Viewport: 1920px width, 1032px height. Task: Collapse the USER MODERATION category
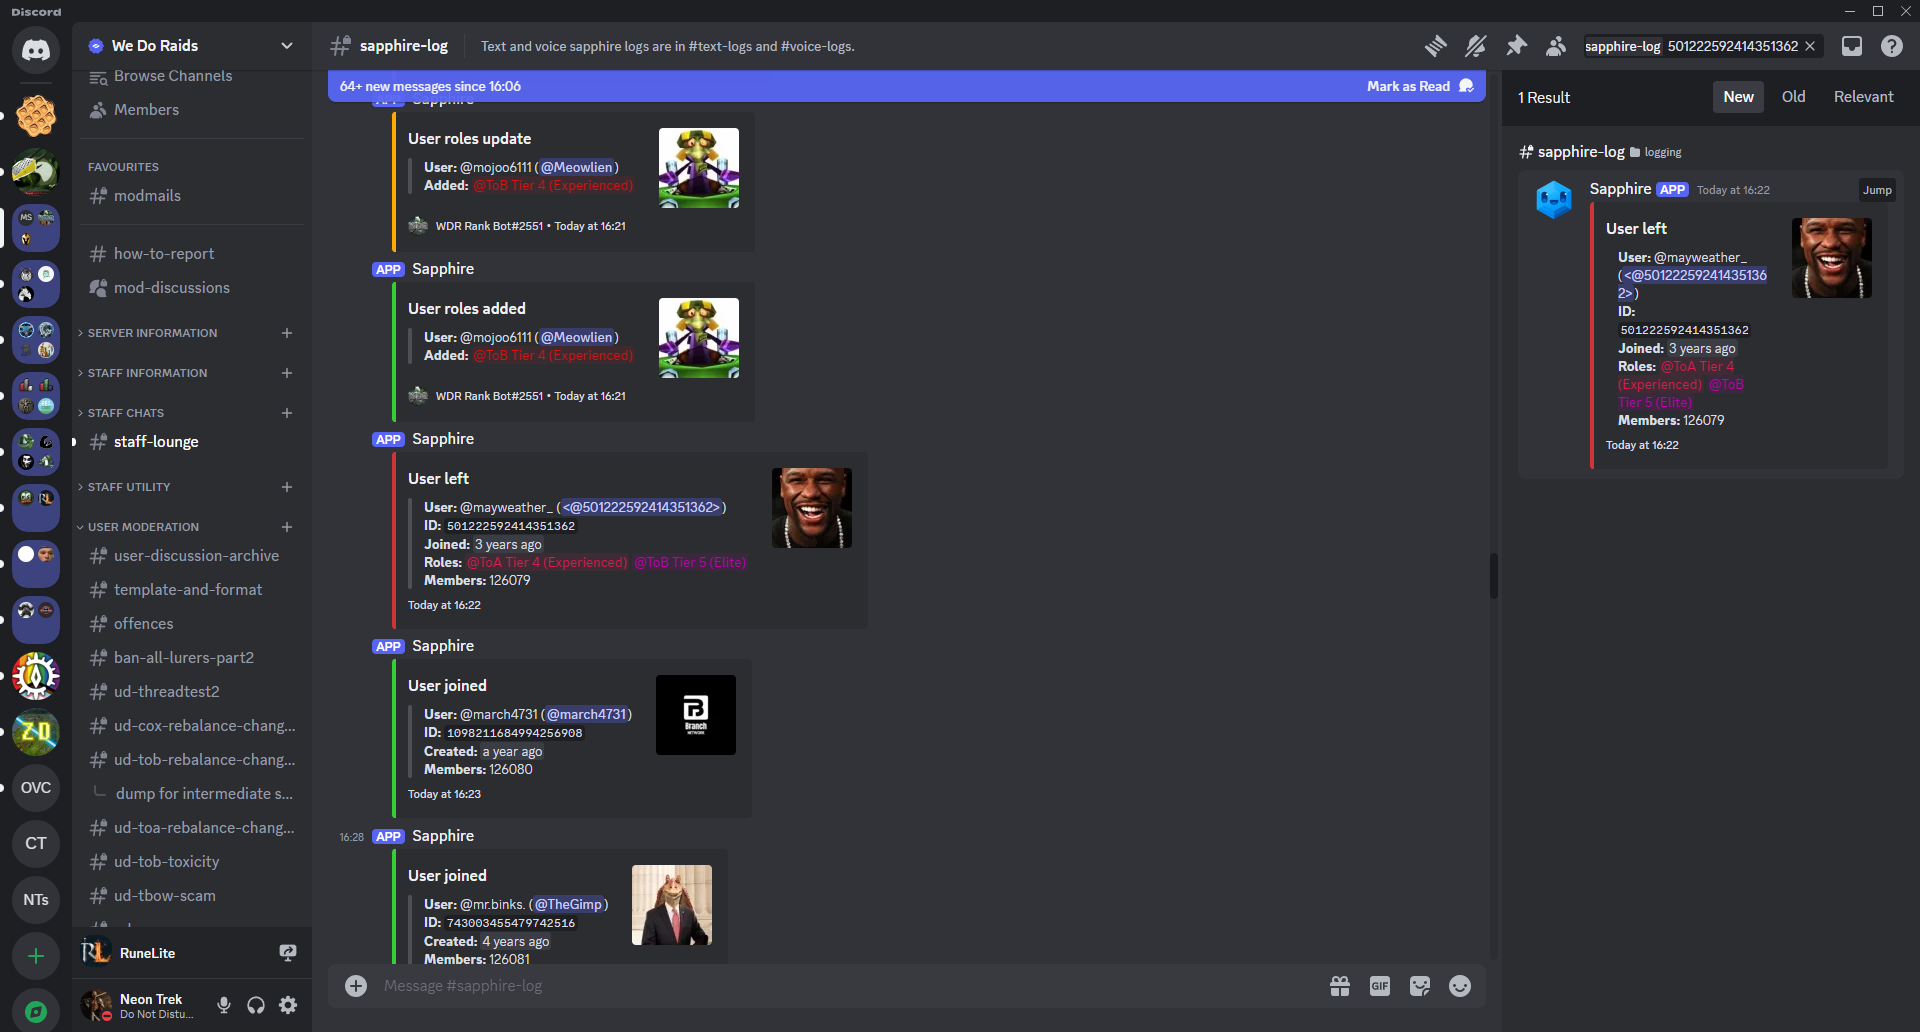[143, 527]
